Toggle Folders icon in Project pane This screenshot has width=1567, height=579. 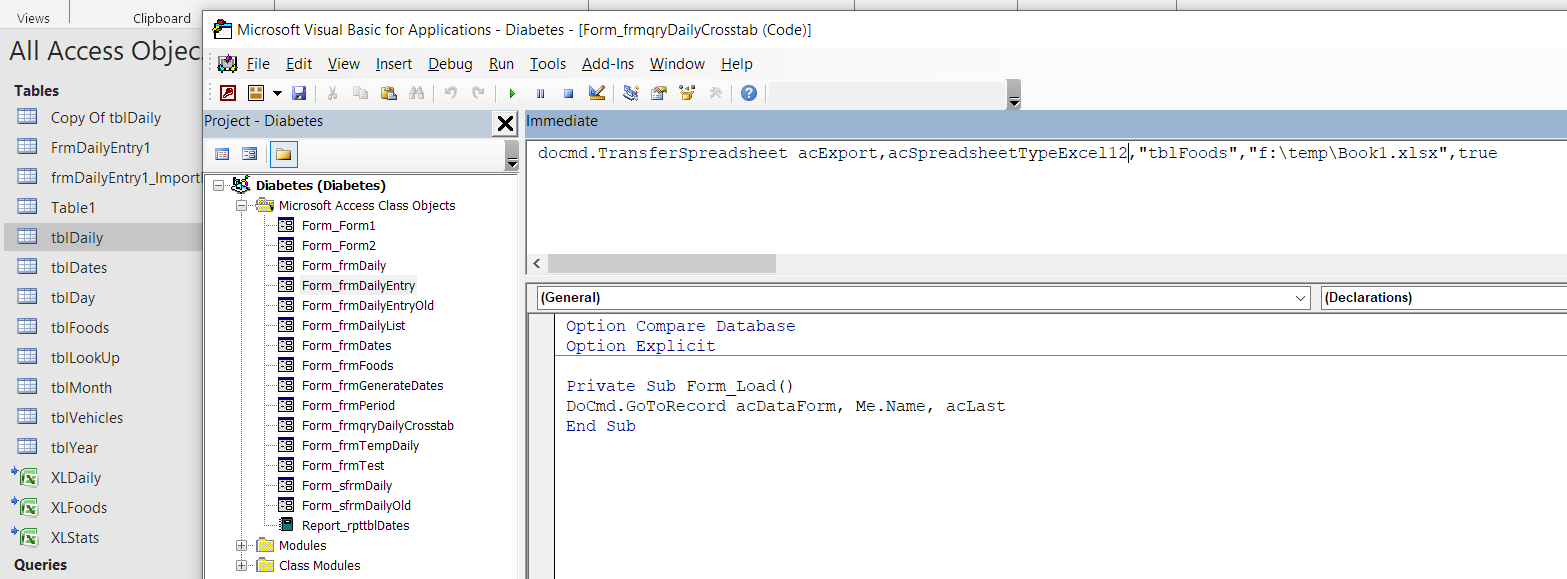[x=283, y=154]
